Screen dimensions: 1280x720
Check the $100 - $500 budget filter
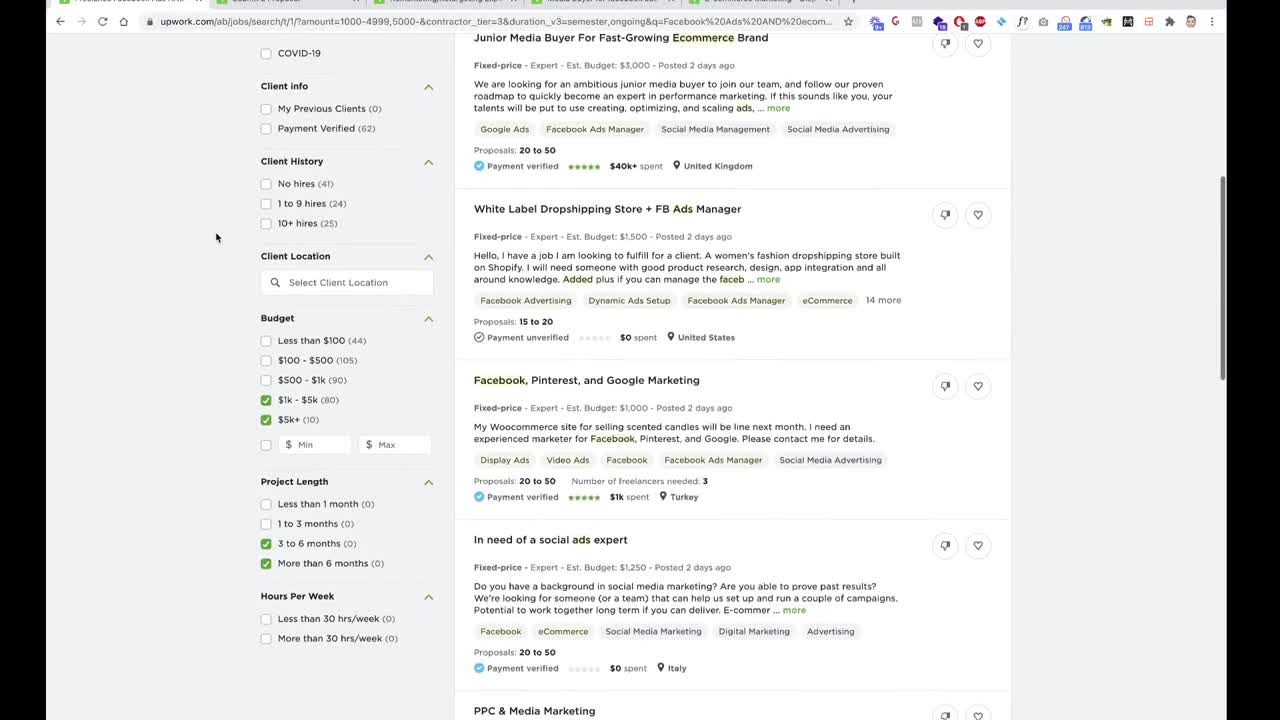tap(266, 361)
